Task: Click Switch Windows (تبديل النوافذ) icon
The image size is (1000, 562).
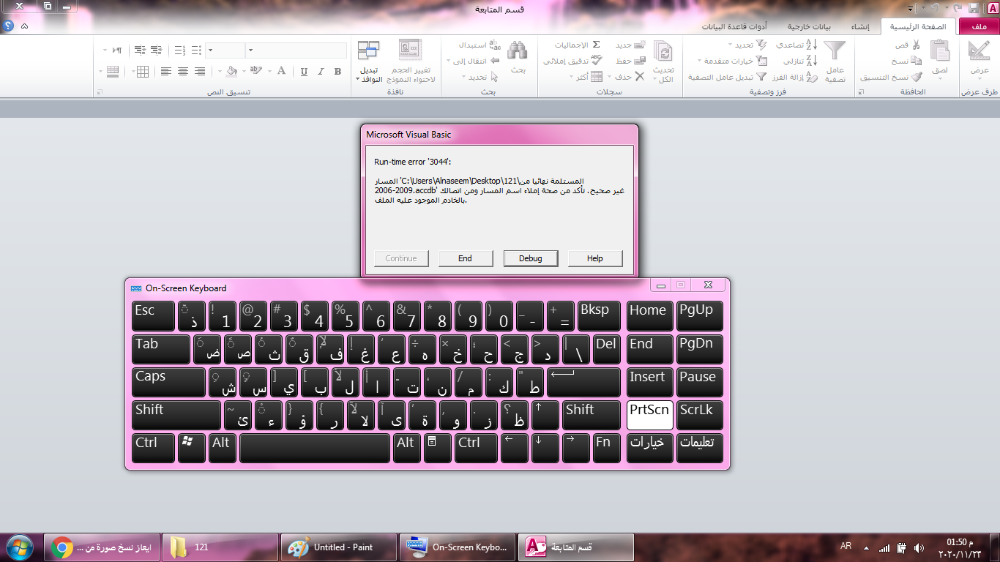Action: 368,51
